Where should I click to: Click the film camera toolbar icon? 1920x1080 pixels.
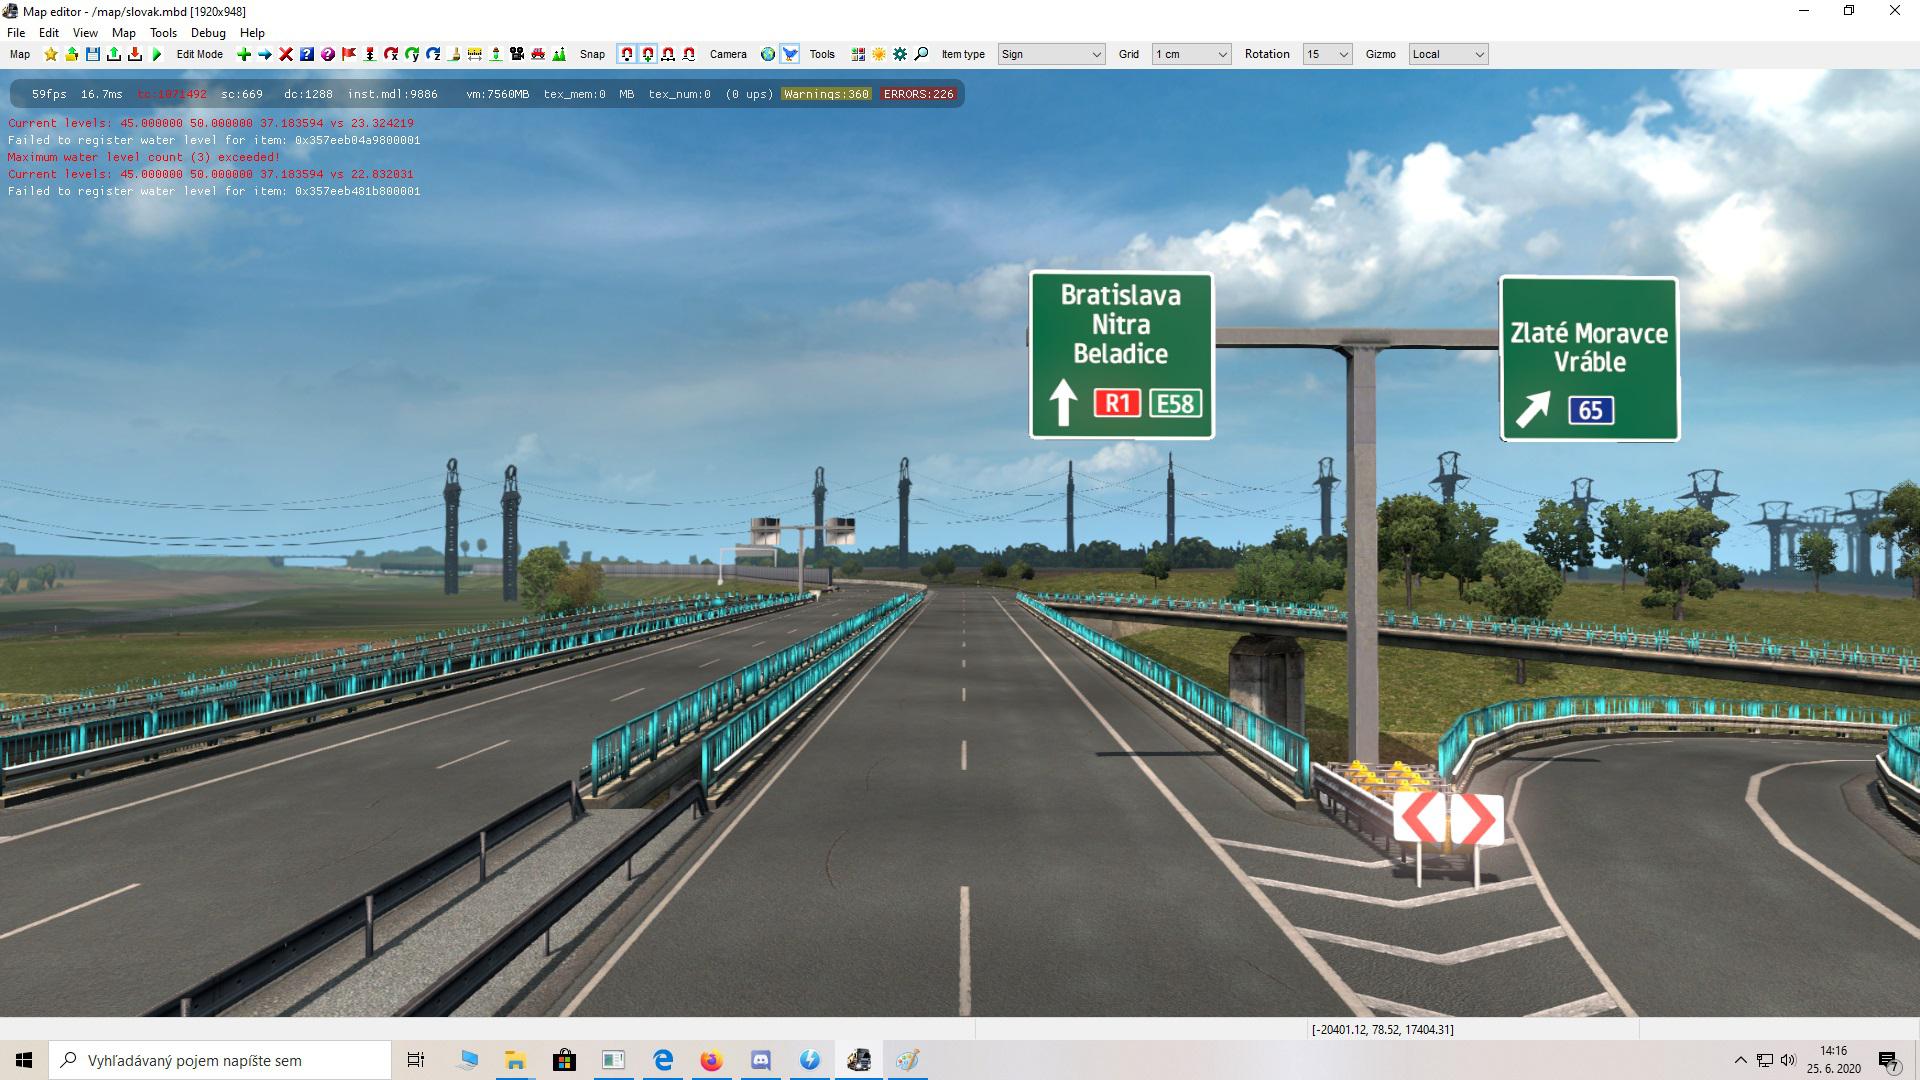click(x=517, y=54)
